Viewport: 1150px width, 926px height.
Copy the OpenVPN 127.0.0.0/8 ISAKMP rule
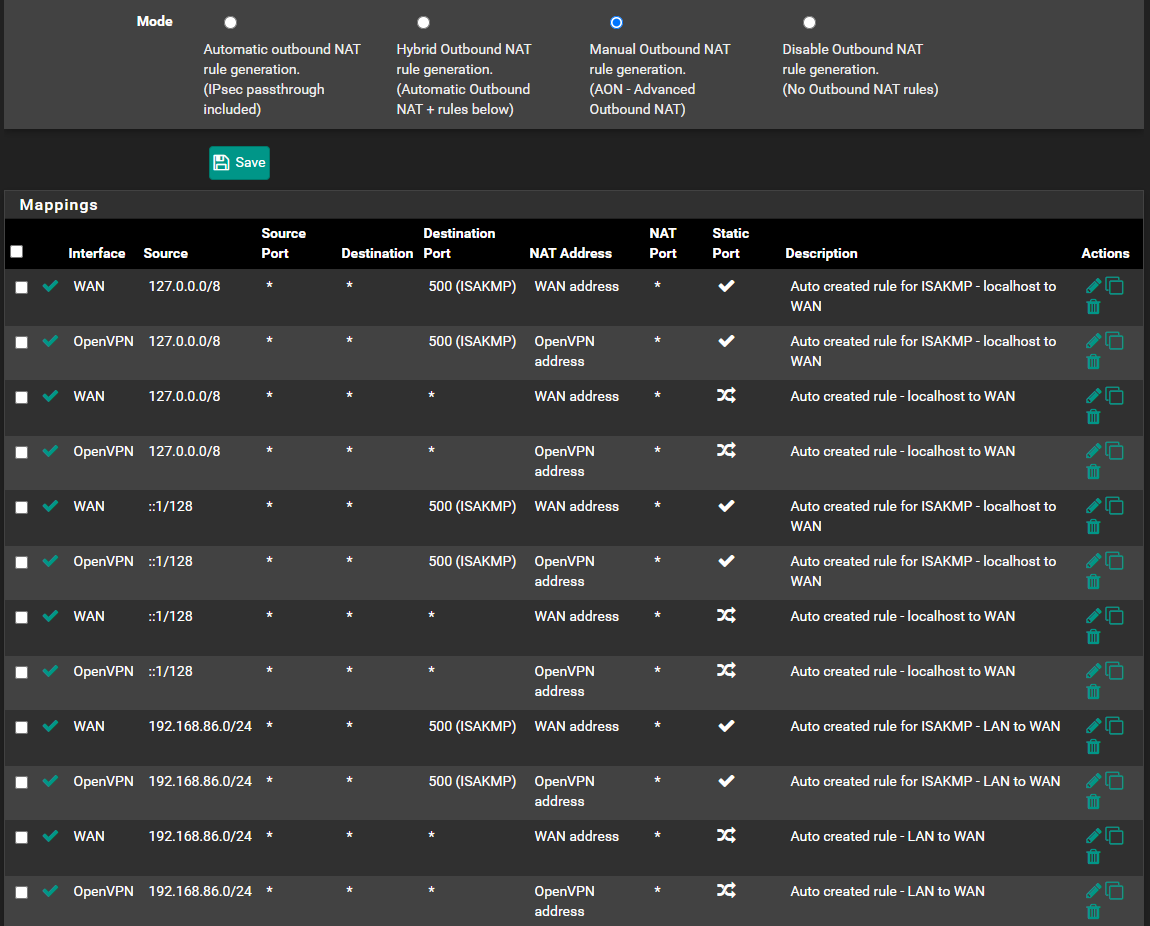pos(1115,341)
